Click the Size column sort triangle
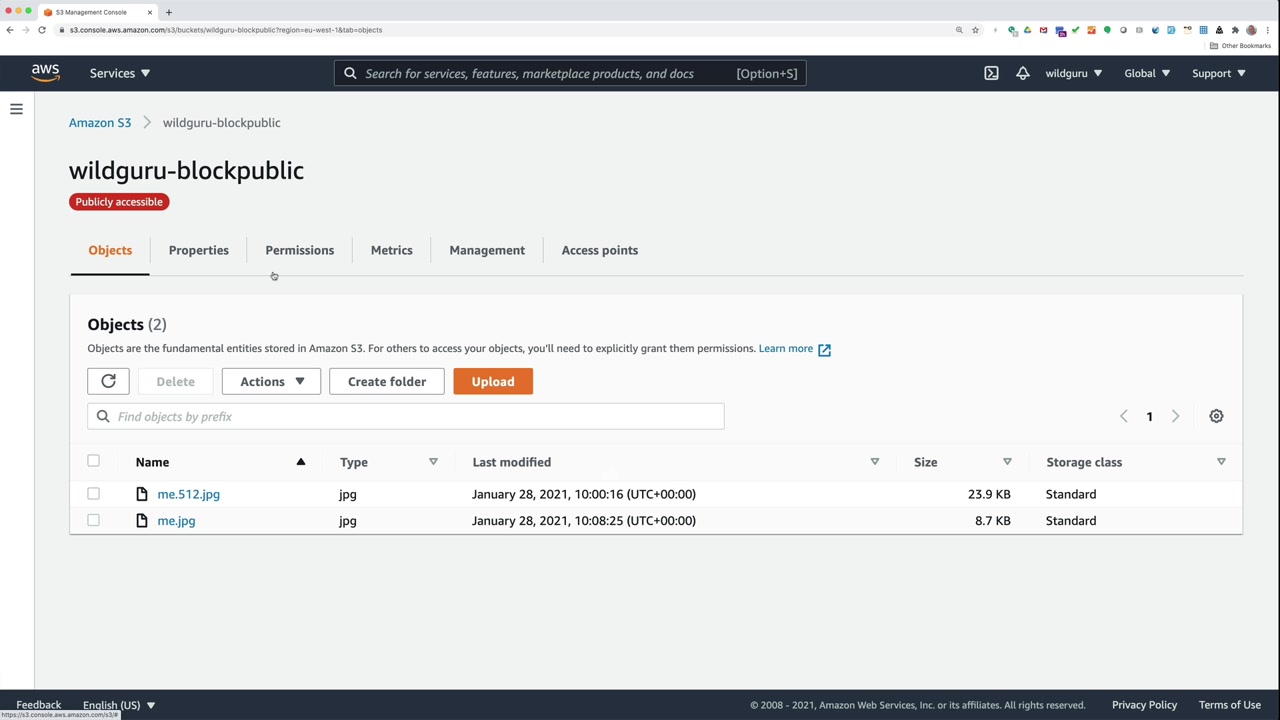Viewport: 1280px width, 720px height. tap(1007, 462)
